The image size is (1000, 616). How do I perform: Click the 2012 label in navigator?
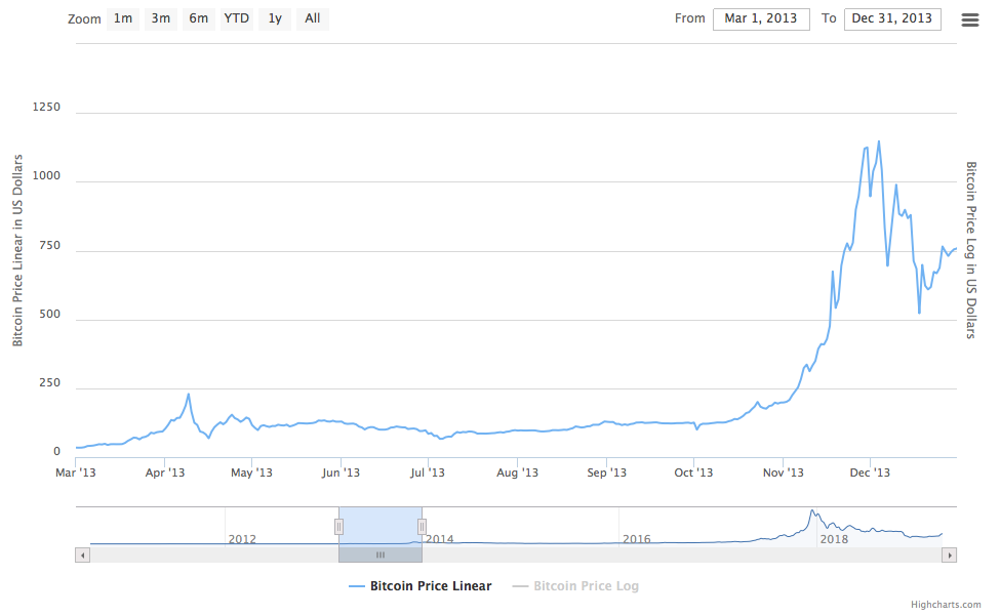point(242,539)
